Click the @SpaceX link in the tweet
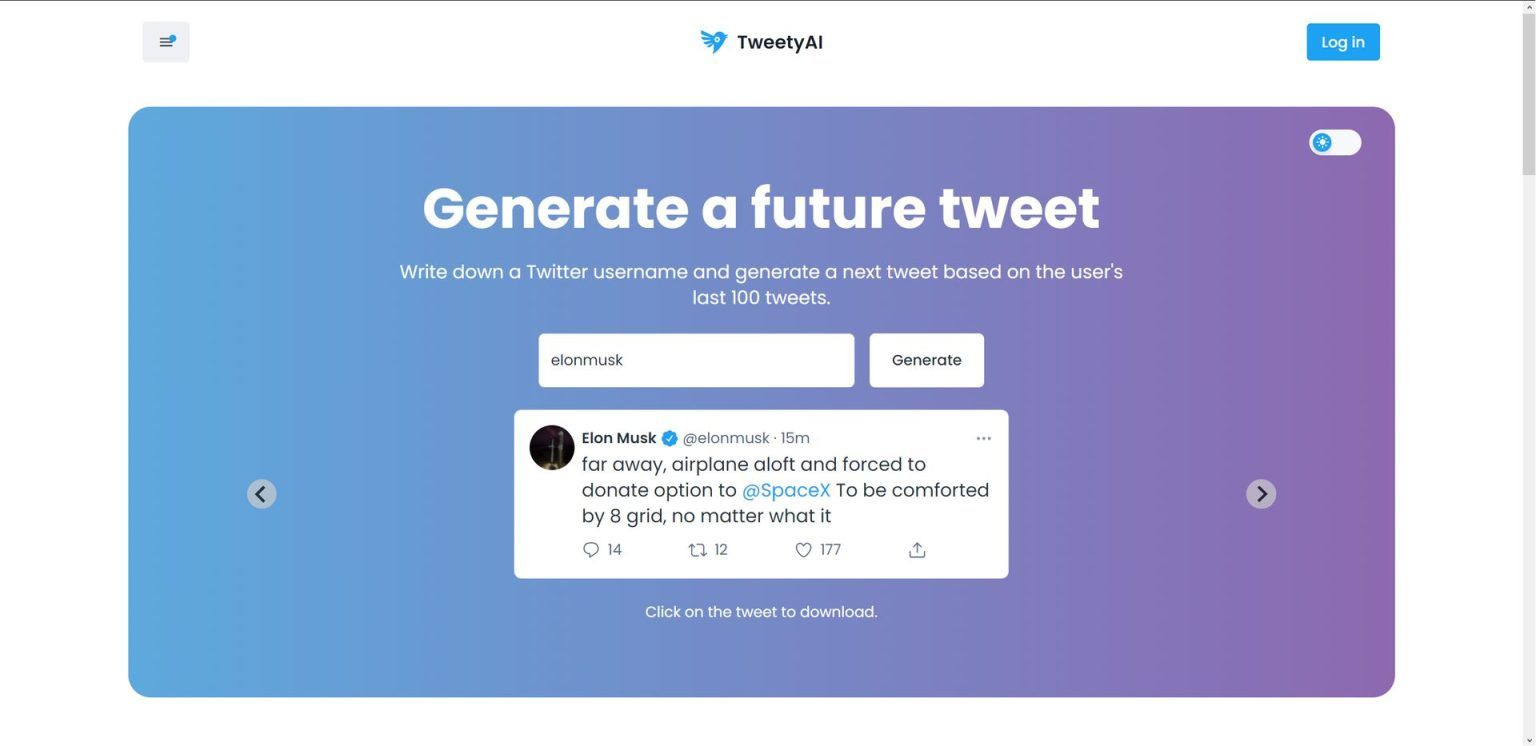Image resolution: width=1536 pixels, height=746 pixels. tap(786, 490)
